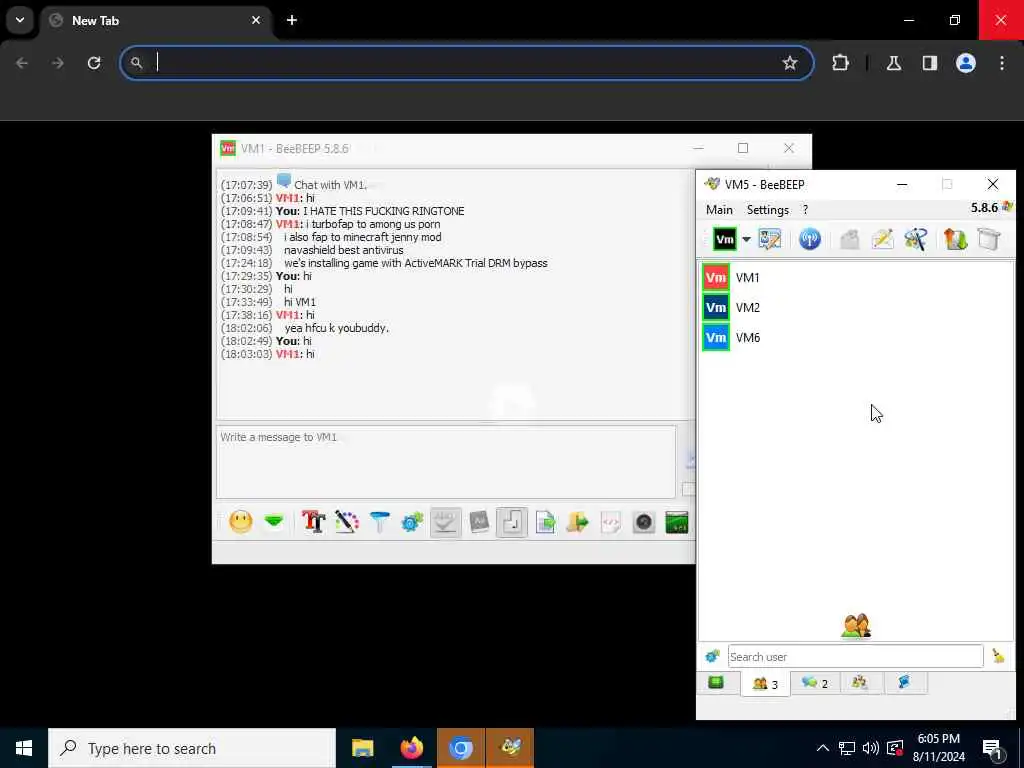Switch to the blue saved chats tab
Viewport: 1024px width, 768px height.
[x=904, y=682]
